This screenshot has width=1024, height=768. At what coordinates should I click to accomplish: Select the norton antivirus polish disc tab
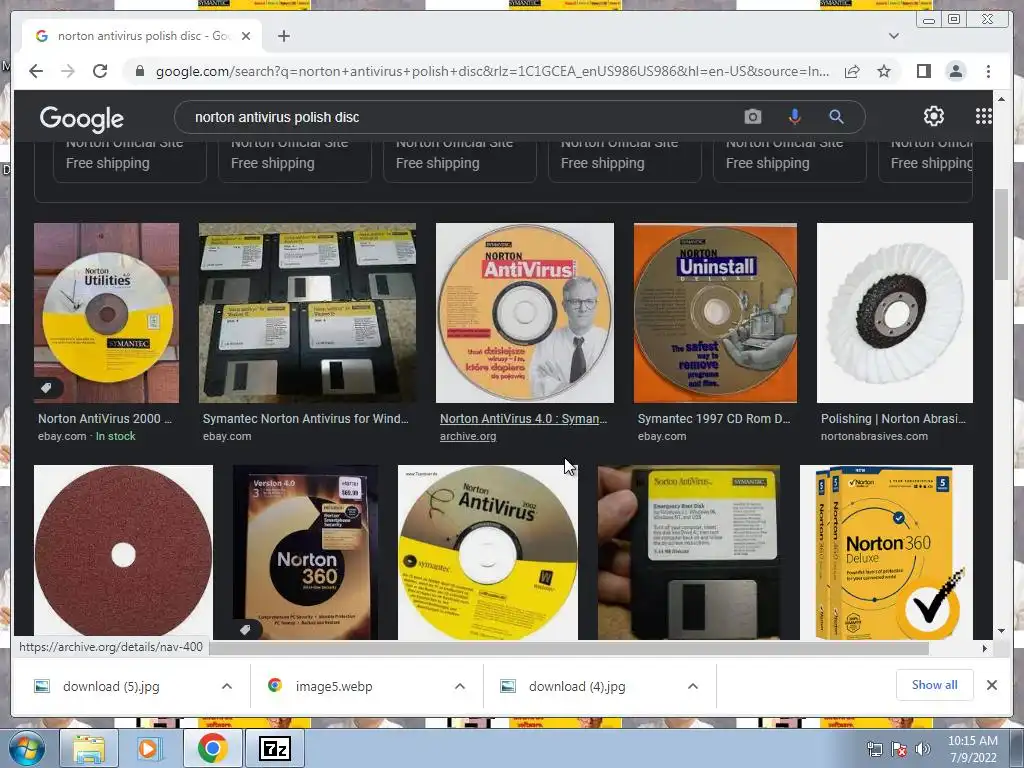point(142,36)
